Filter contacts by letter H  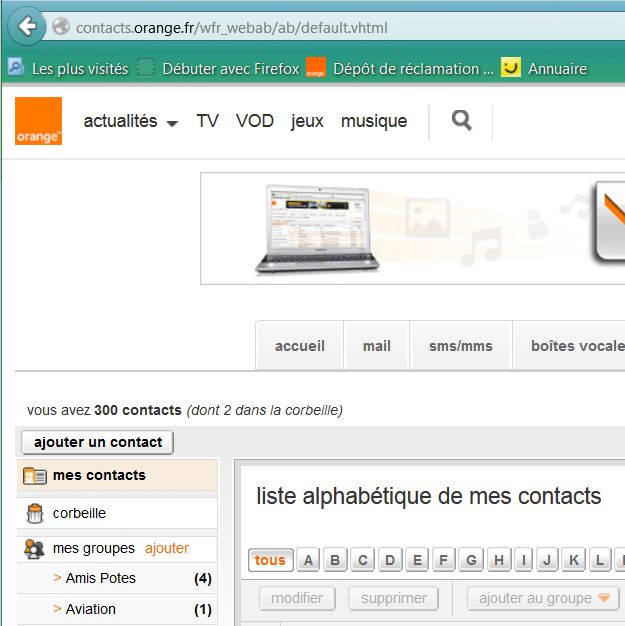tap(499, 560)
